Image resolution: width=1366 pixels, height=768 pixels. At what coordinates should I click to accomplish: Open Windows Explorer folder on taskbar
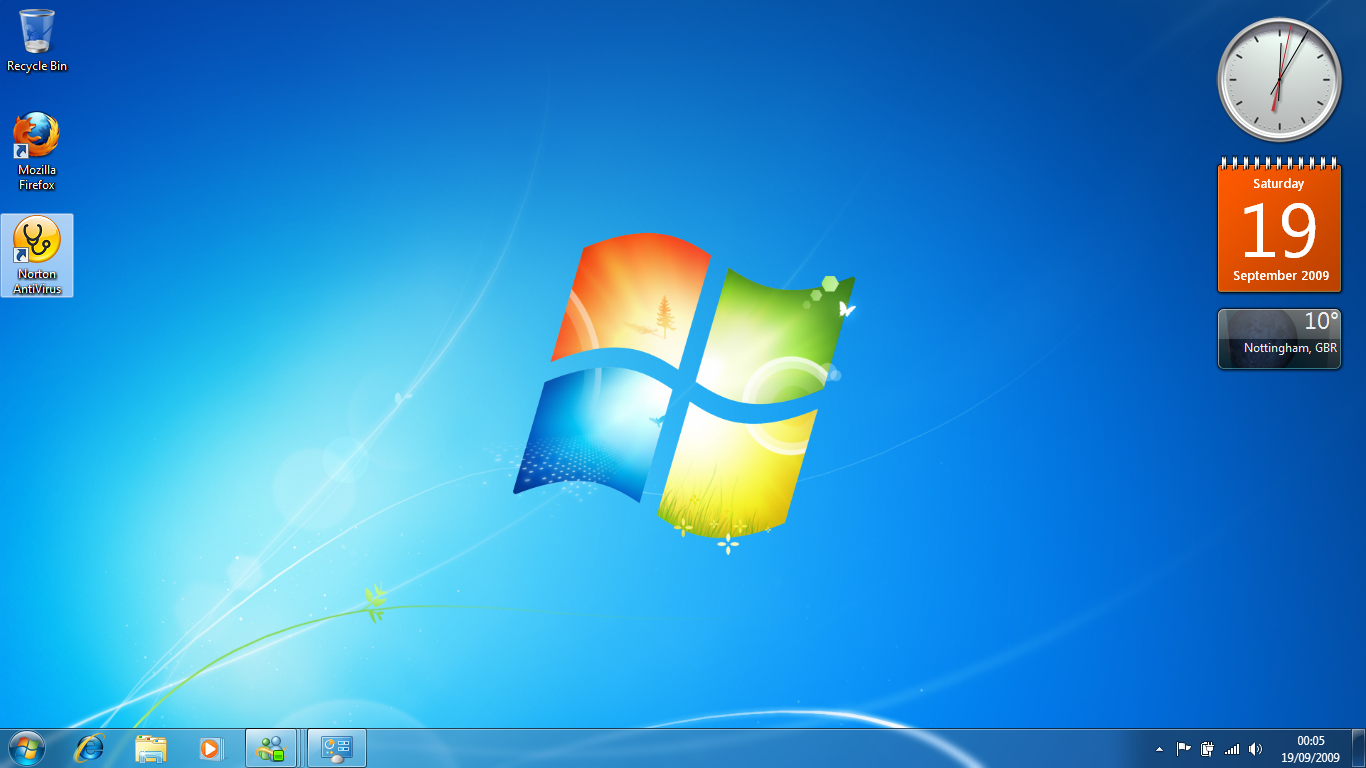151,748
